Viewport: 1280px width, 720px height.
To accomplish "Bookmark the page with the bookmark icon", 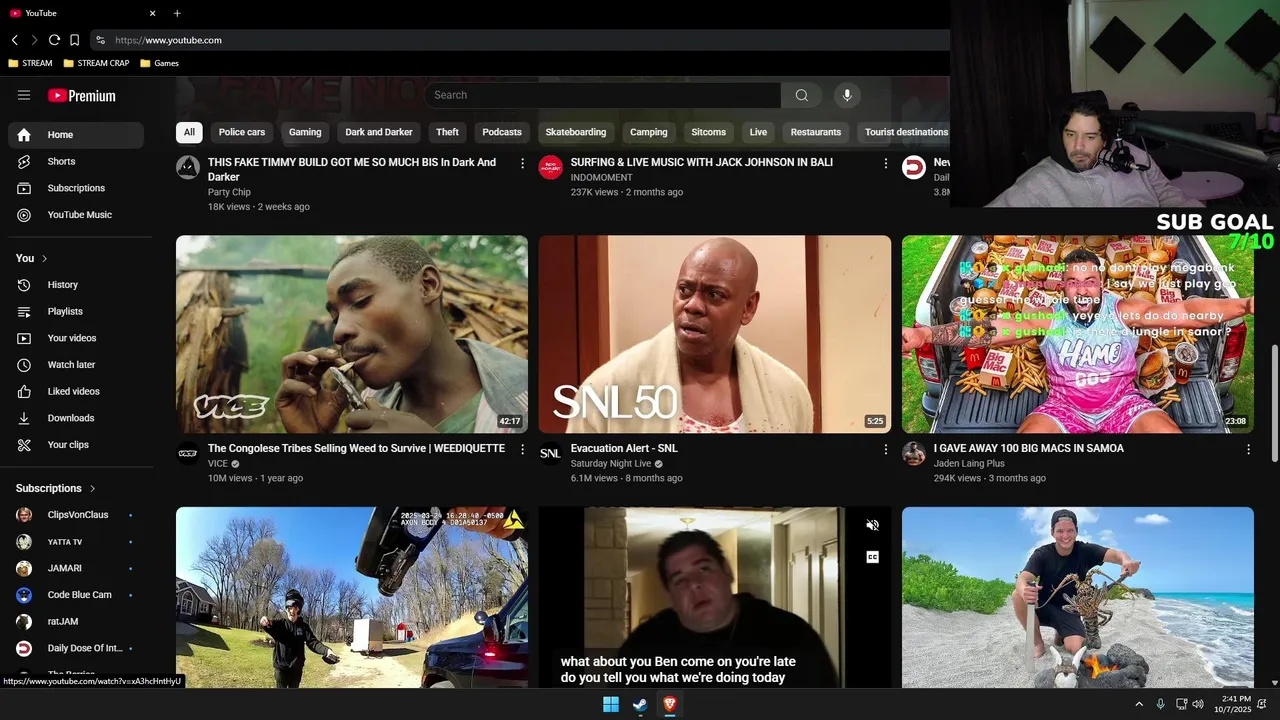I will pos(74,40).
